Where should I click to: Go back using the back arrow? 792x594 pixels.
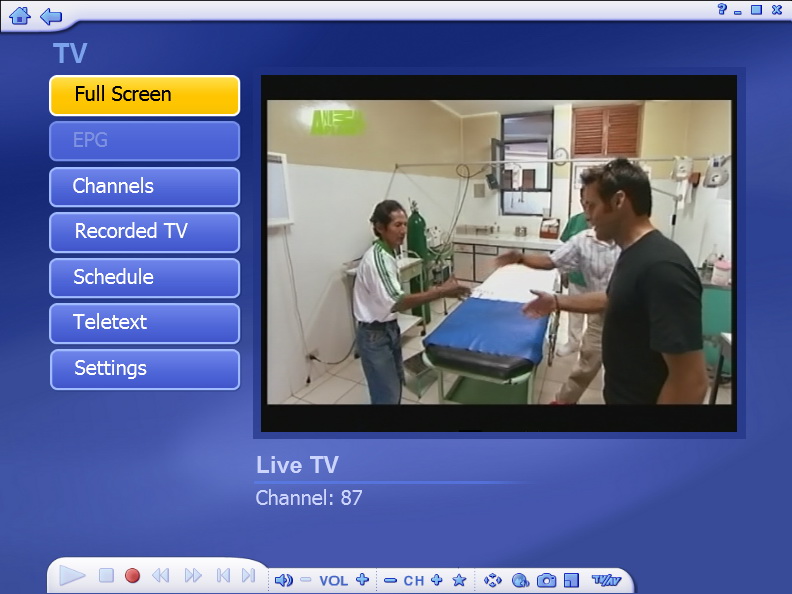click(x=51, y=16)
